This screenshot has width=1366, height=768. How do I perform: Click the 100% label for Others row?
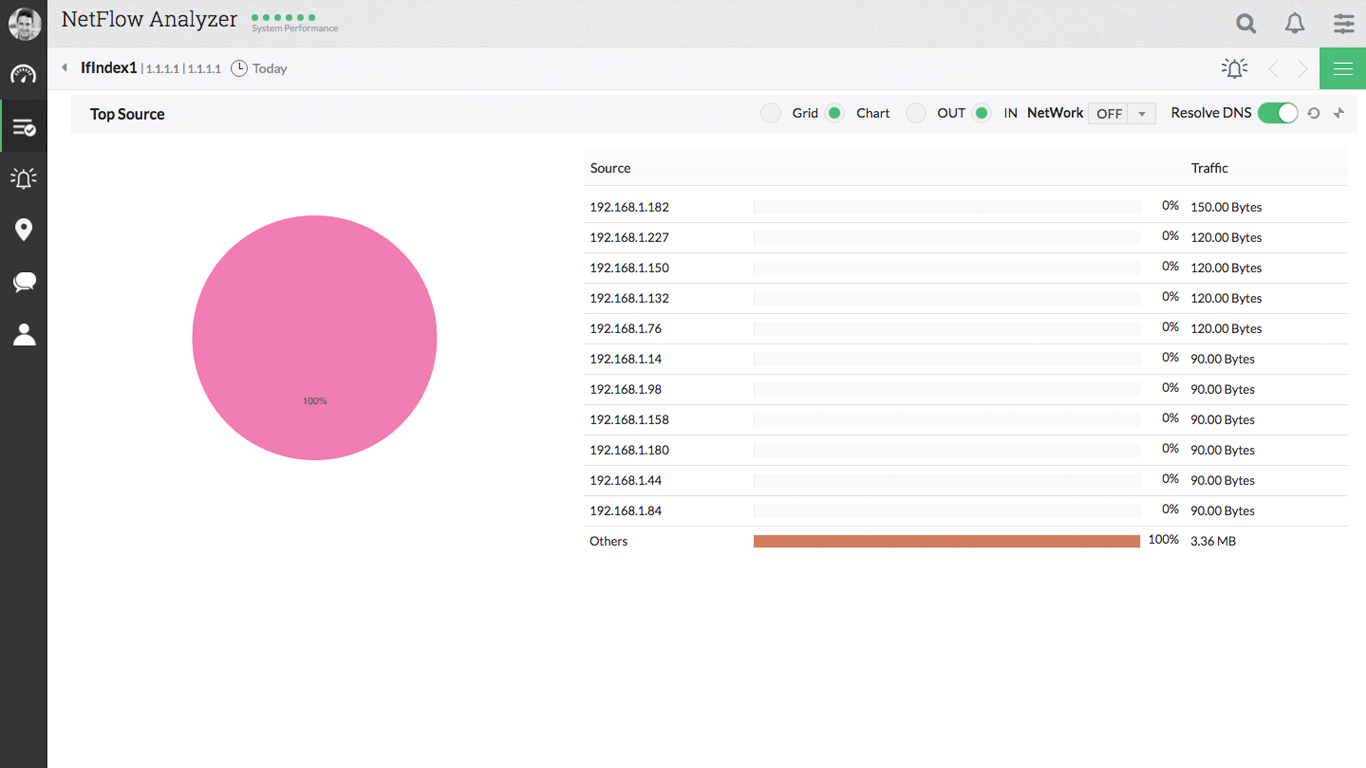click(x=1164, y=540)
